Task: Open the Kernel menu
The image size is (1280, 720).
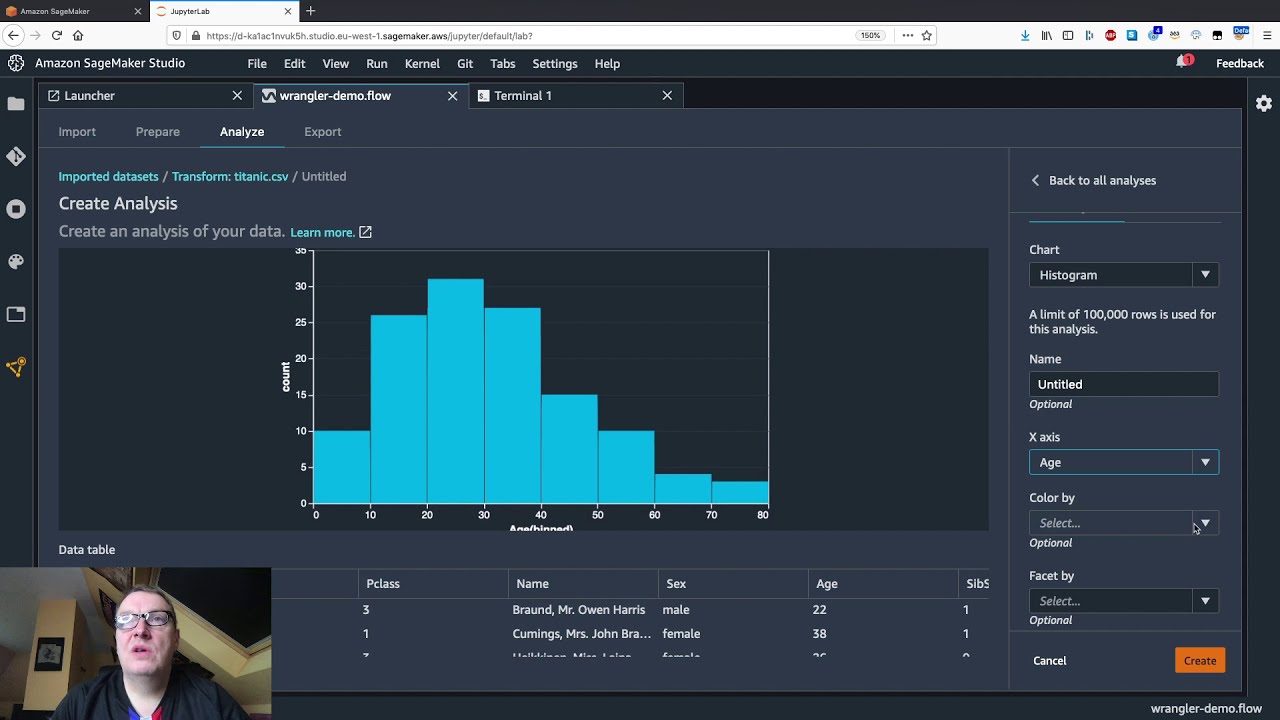Action: 422,64
